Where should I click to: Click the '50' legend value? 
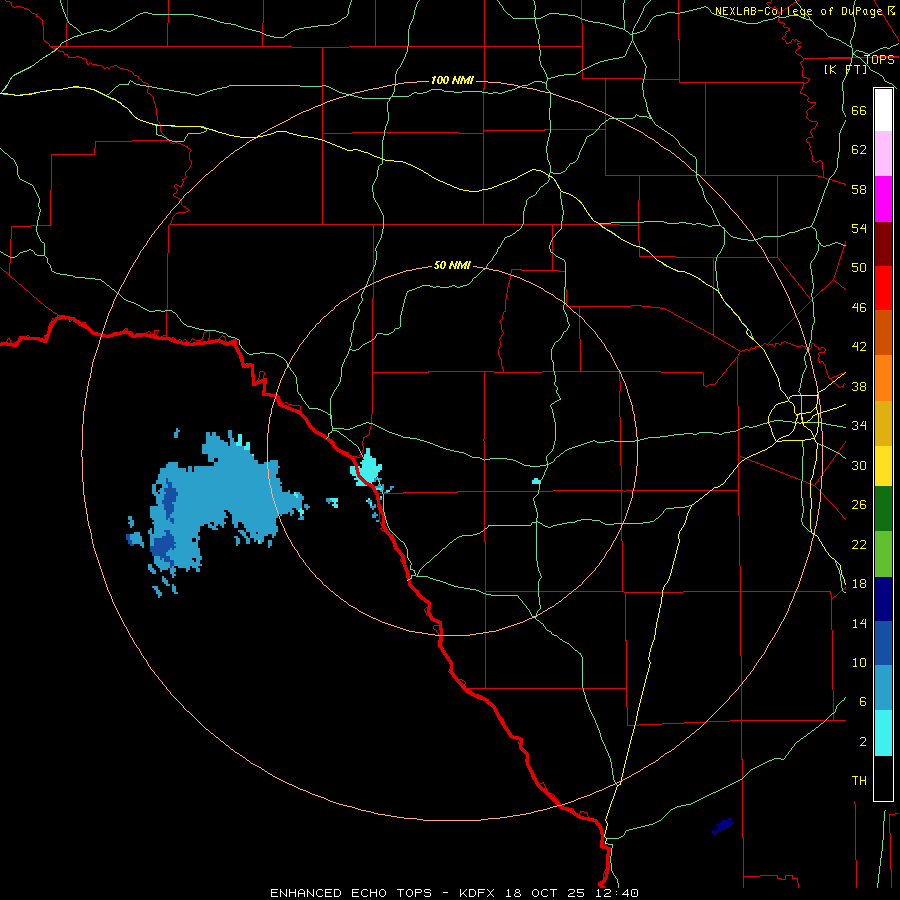coord(859,268)
